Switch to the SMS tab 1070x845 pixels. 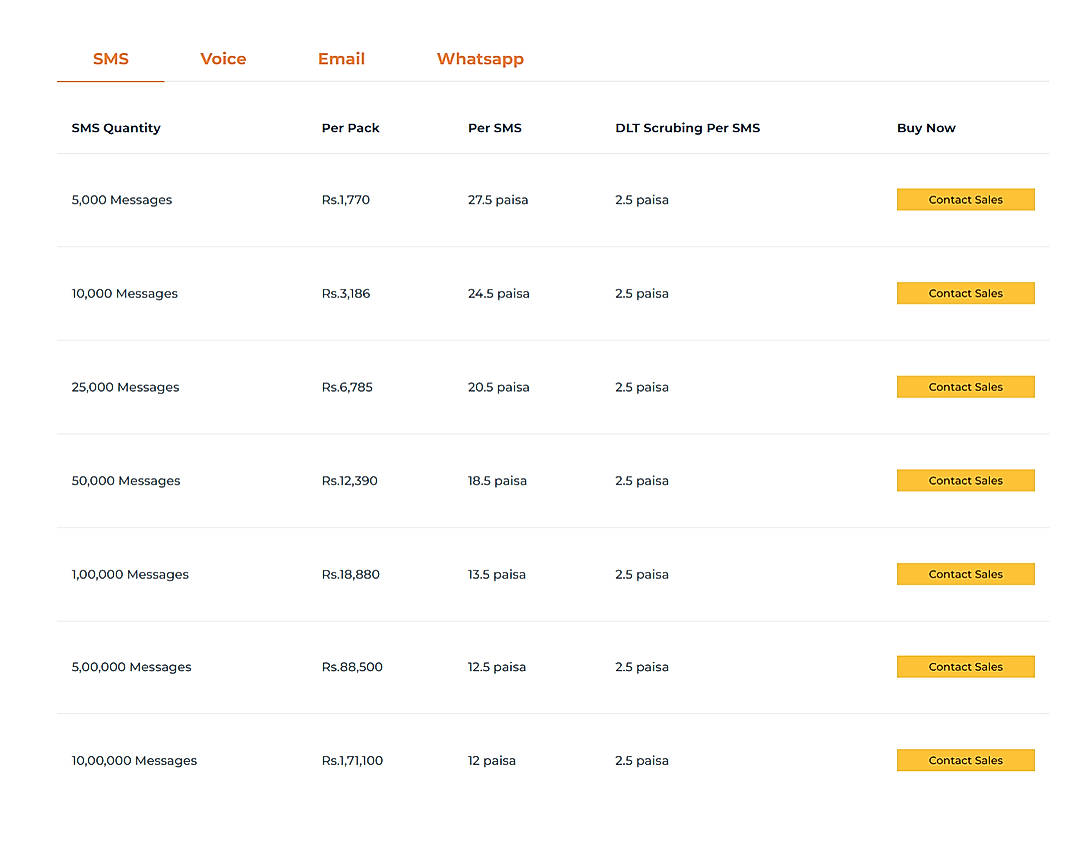click(111, 59)
